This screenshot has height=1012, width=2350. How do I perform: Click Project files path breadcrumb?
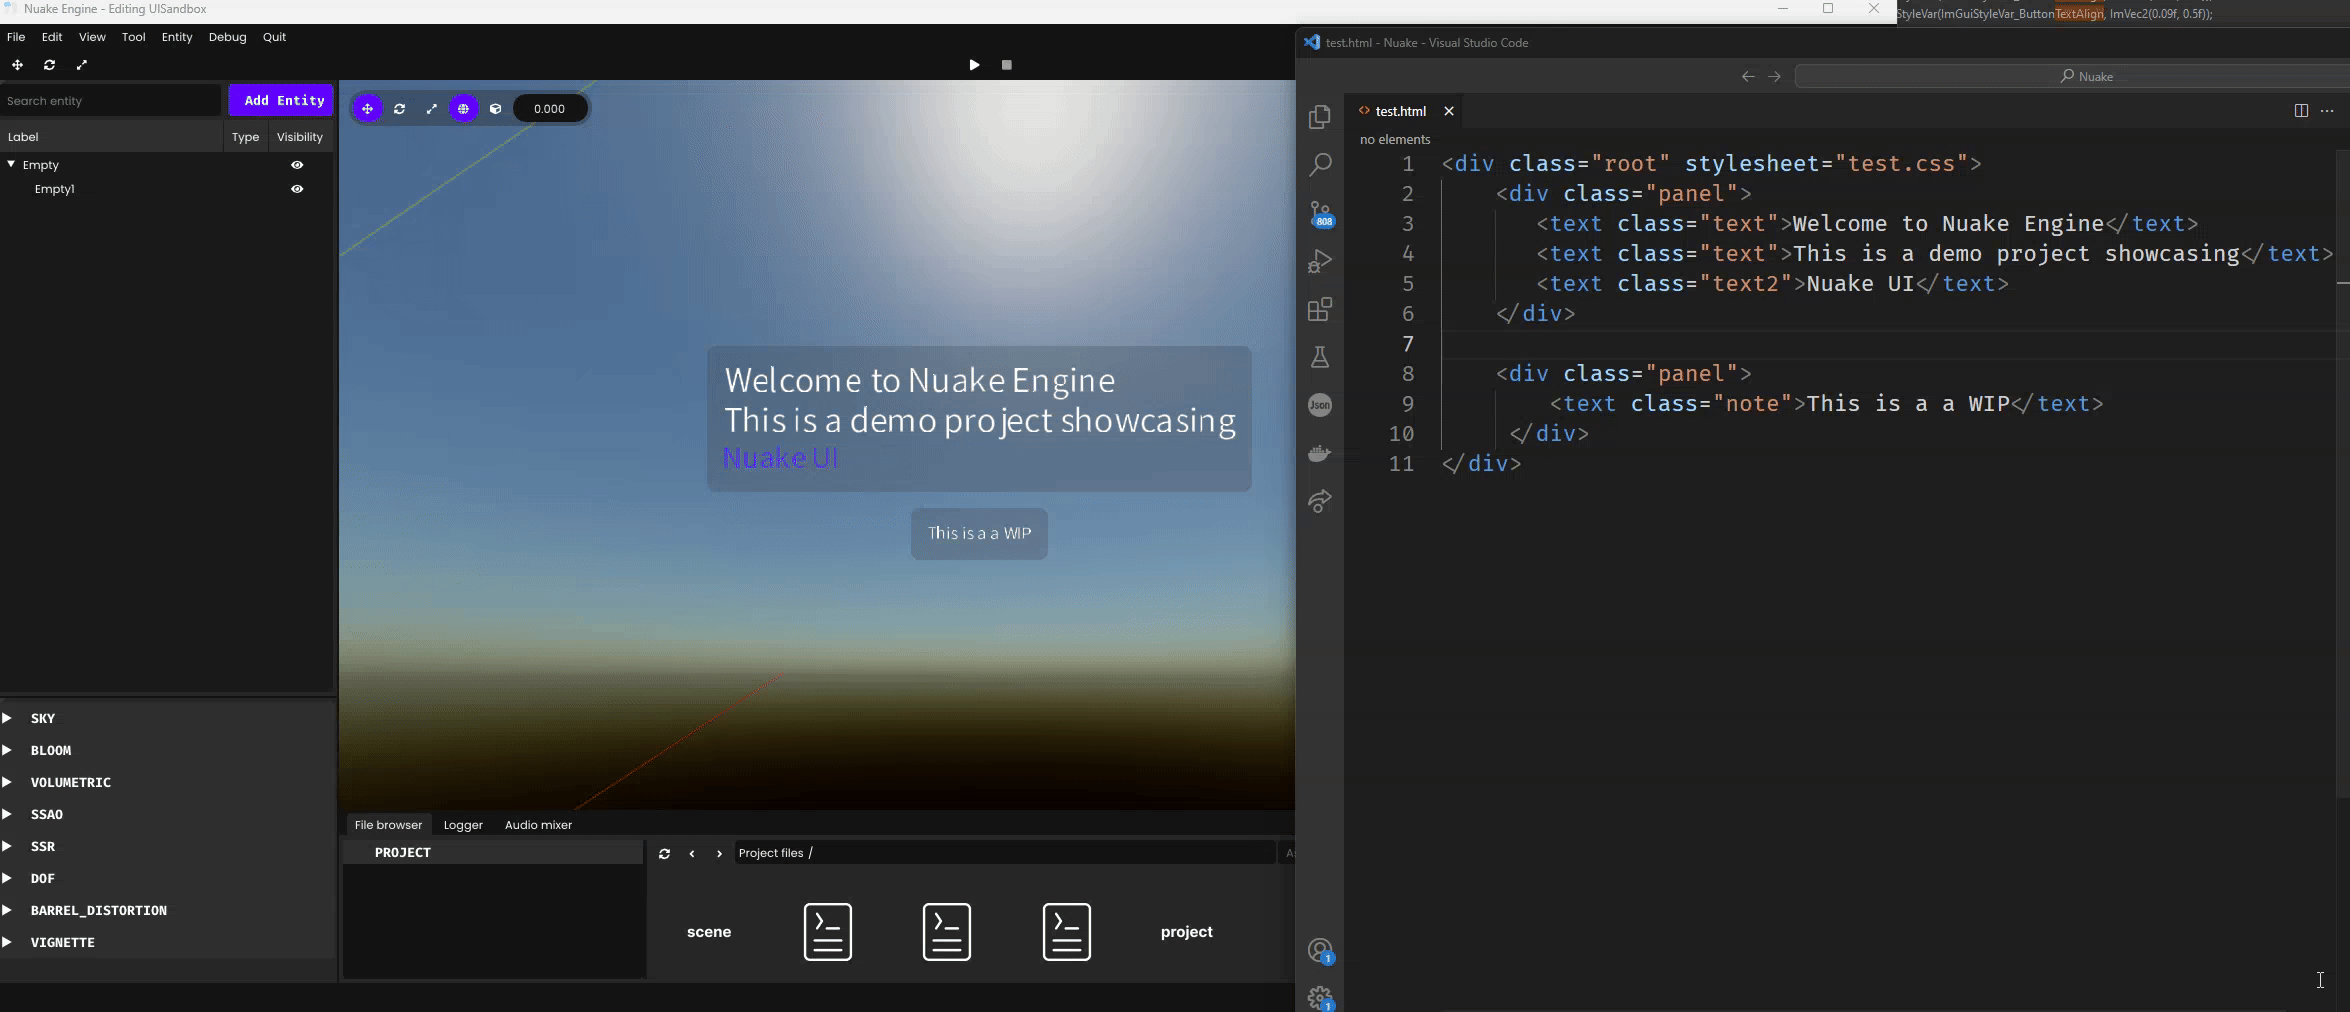point(771,853)
